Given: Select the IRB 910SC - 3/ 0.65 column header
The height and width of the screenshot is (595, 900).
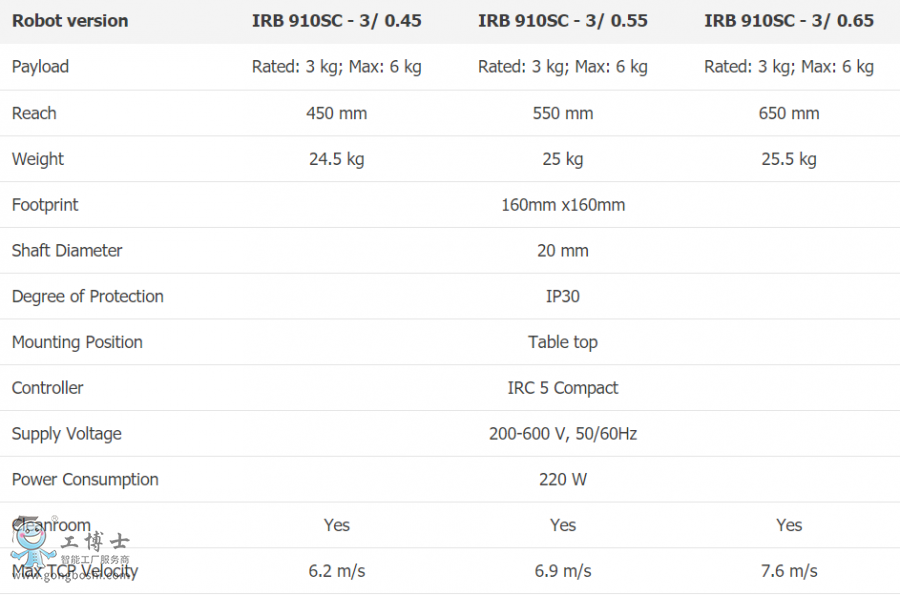Looking at the screenshot, I should click(x=789, y=21).
